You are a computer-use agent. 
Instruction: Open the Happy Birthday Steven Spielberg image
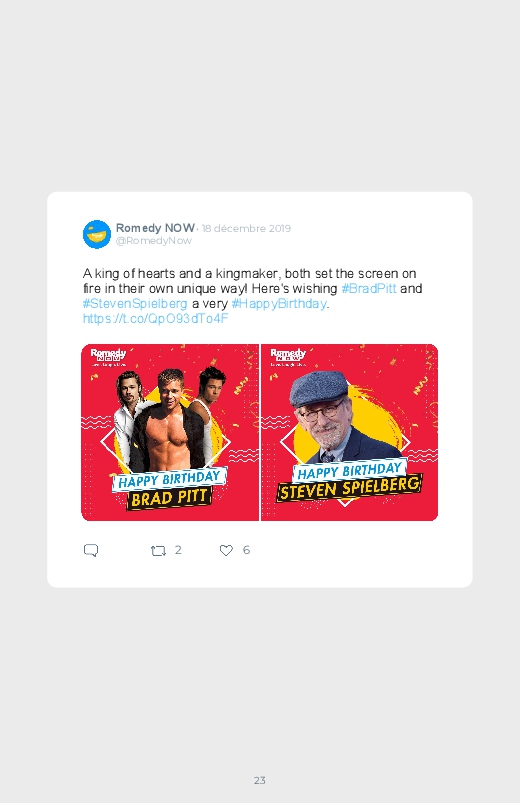tap(349, 433)
